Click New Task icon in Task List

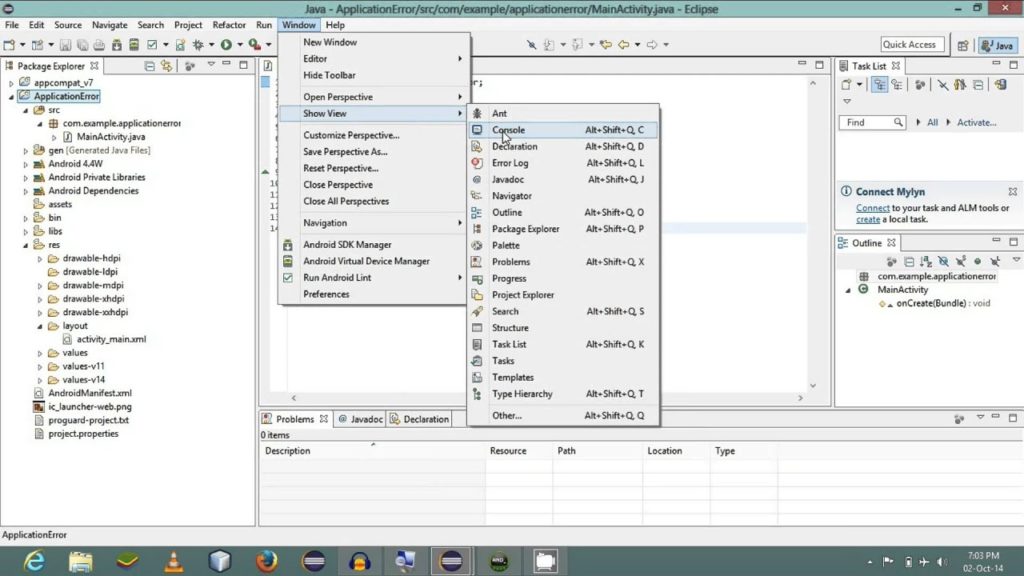tap(846, 84)
